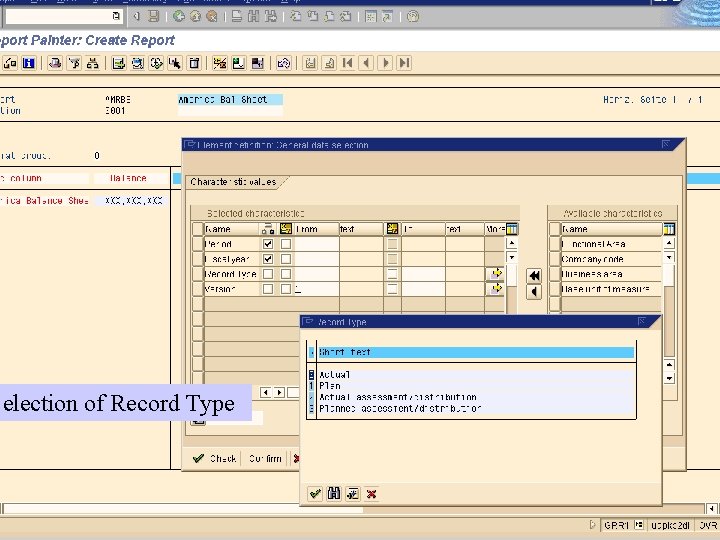
Task: Open table settings icon in Selected characteristics
Action: (x=512, y=229)
